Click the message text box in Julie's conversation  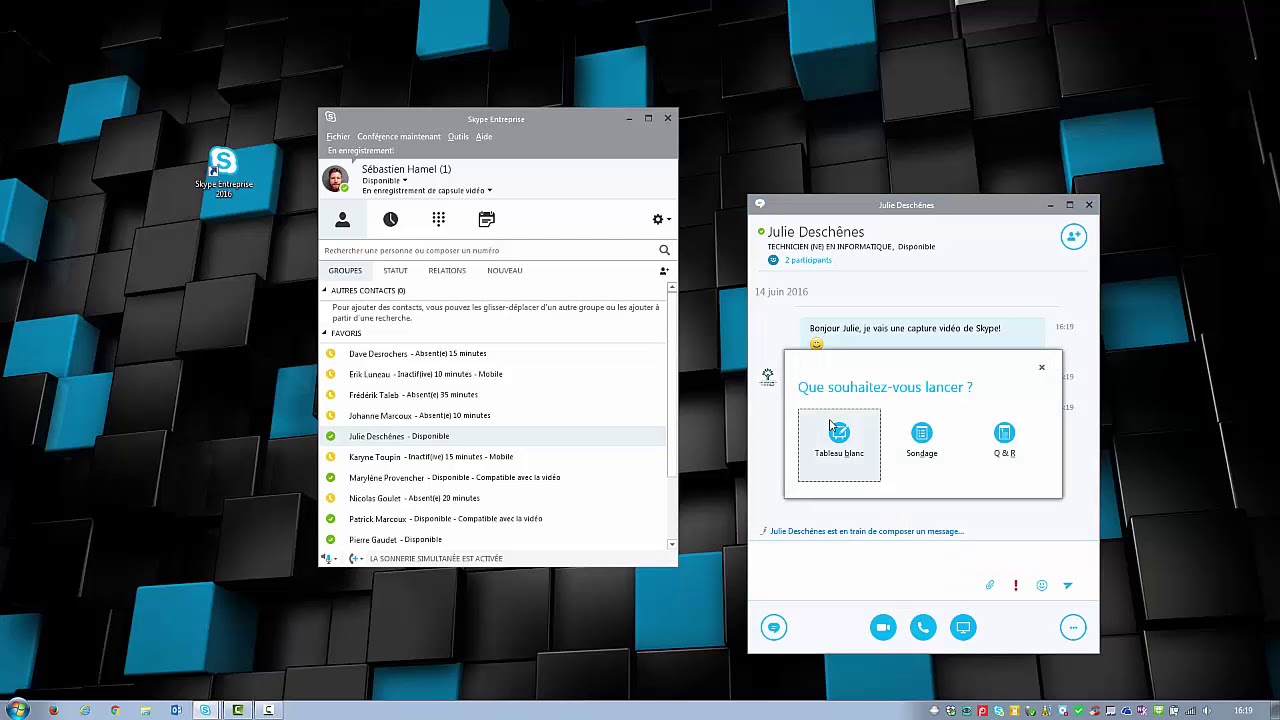[x=923, y=558]
